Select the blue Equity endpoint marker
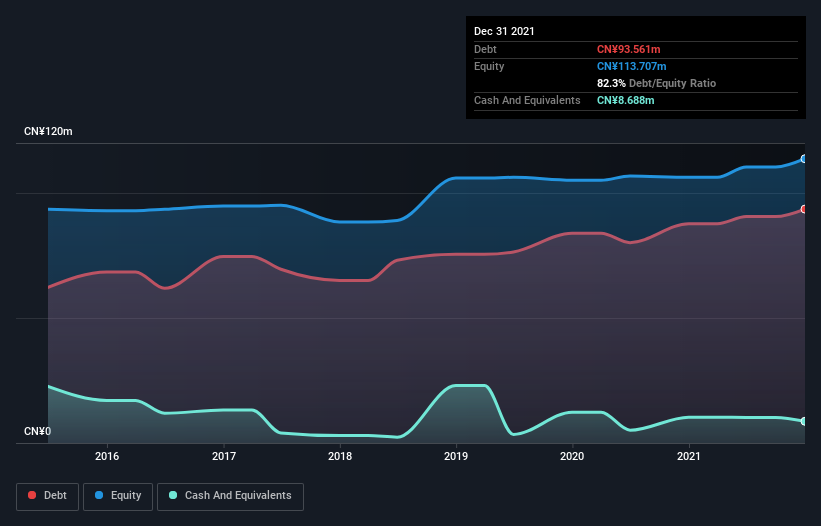 (804, 159)
